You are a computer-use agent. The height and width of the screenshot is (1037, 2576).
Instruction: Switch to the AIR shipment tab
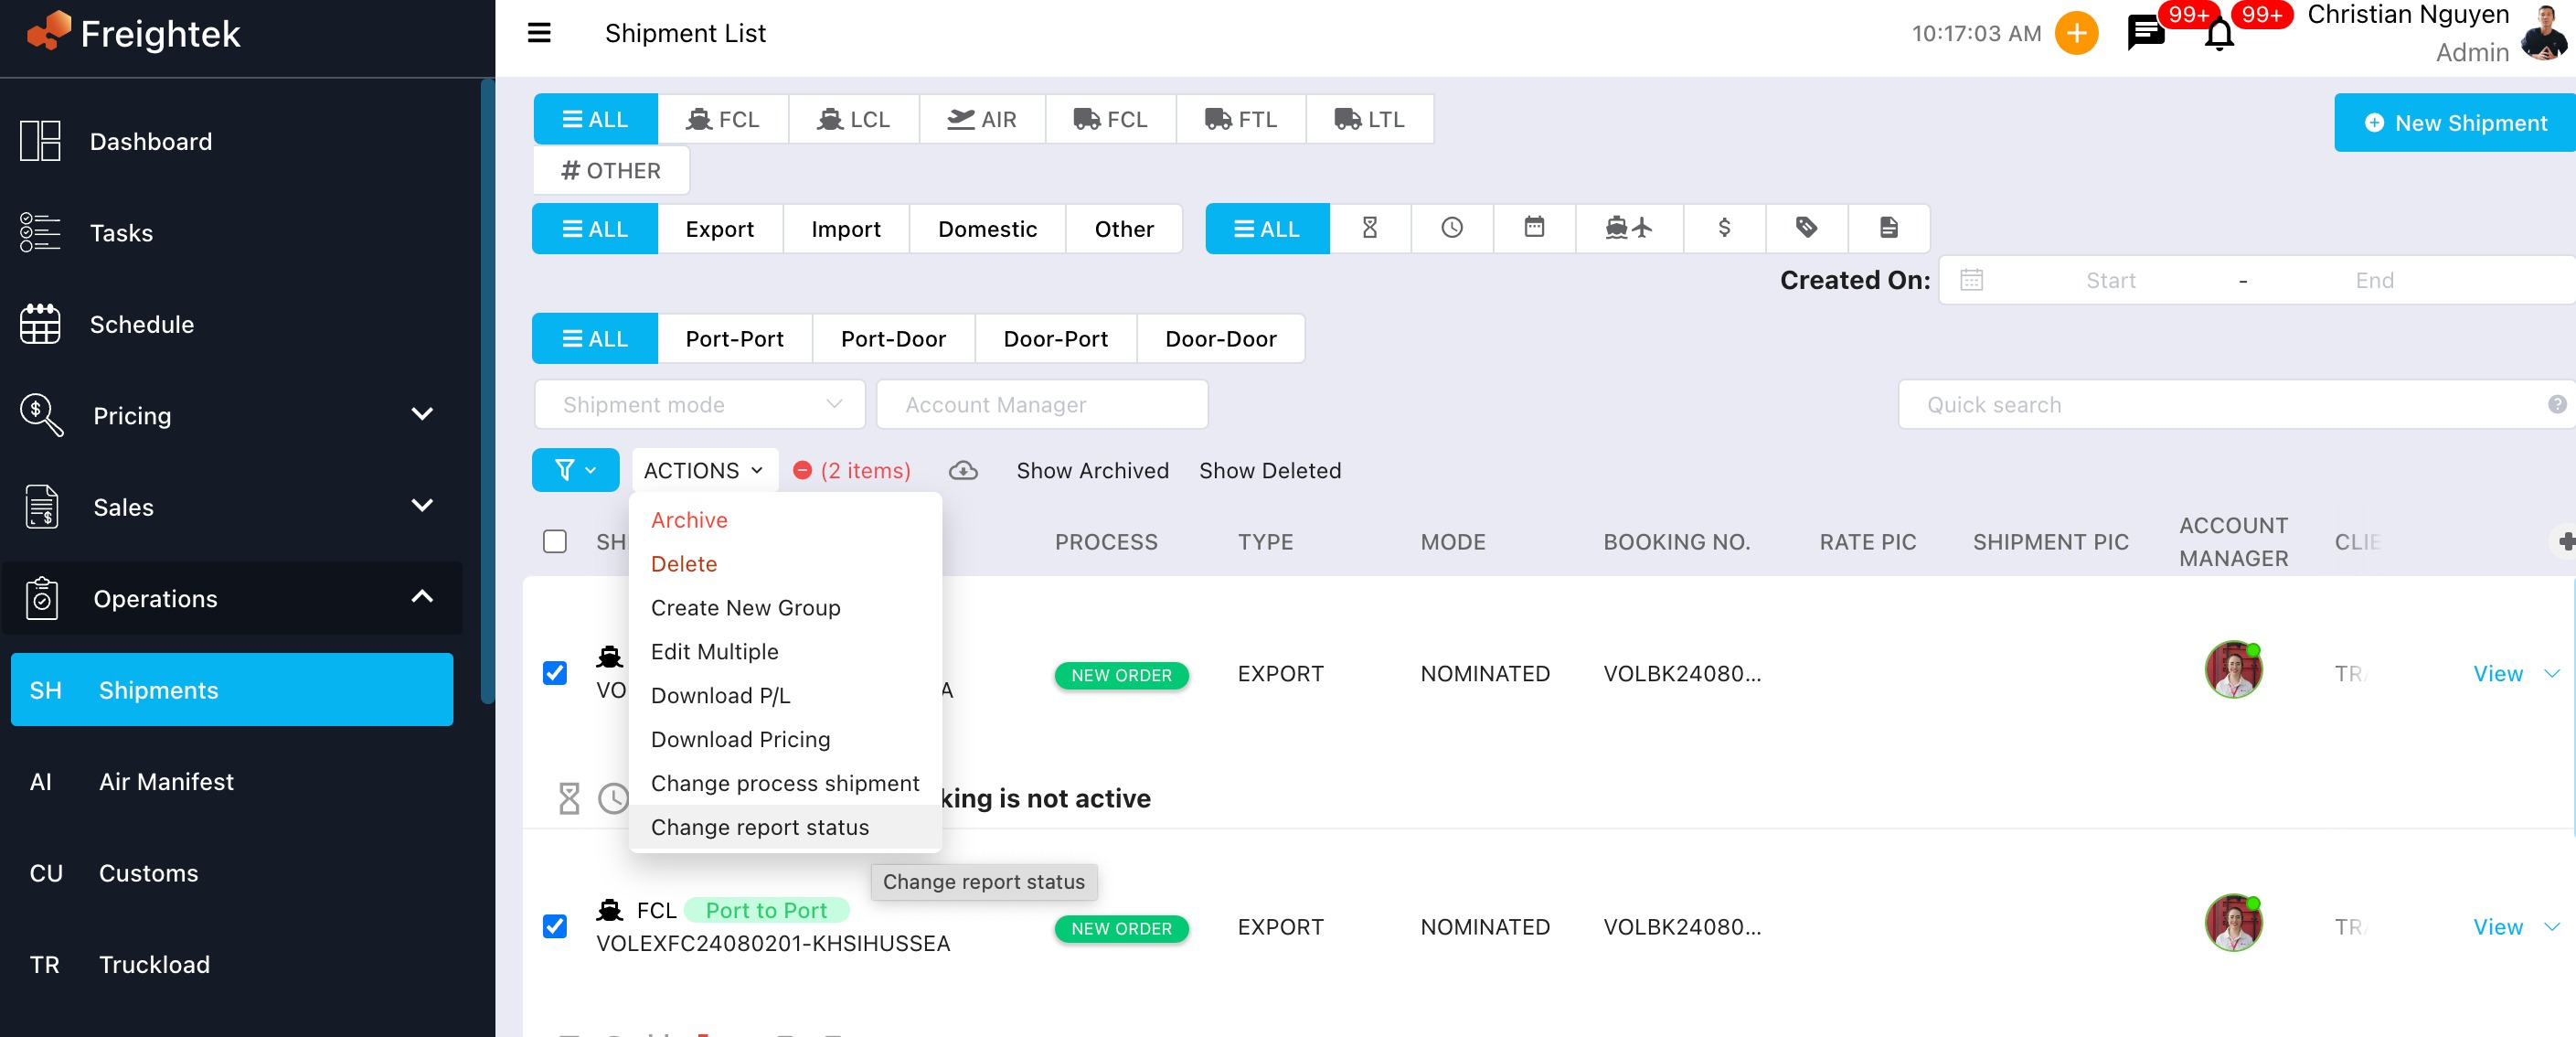tap(981, 119)
